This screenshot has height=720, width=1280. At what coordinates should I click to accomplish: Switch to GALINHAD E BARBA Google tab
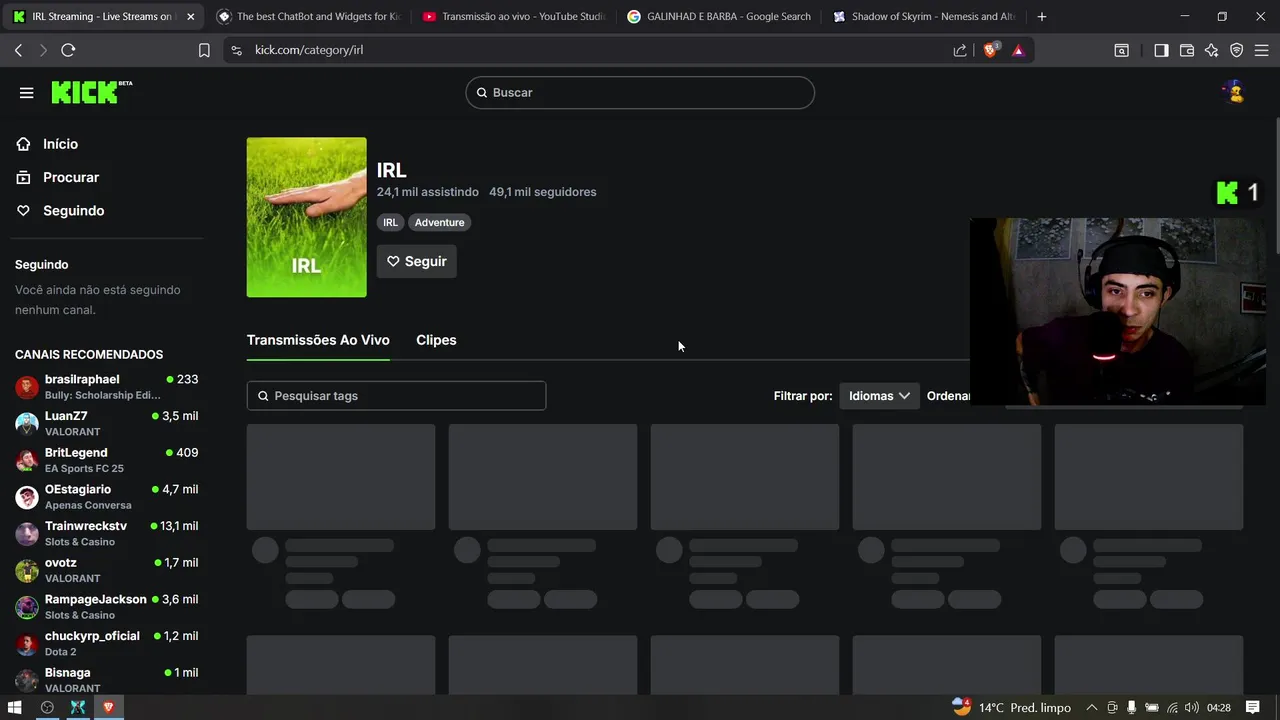[719, 16]
